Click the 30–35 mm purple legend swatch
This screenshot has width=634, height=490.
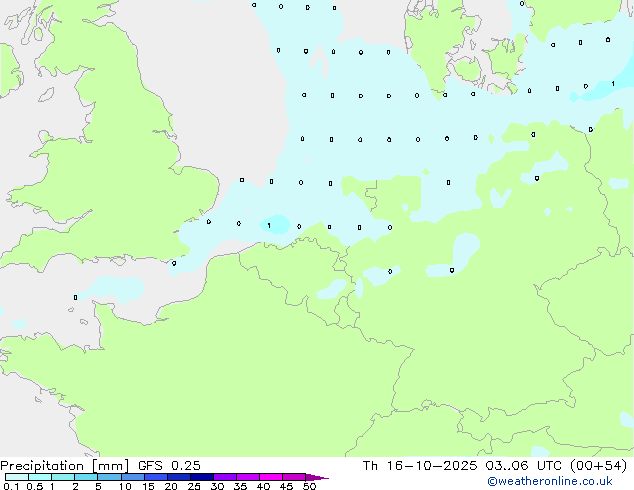[225, 477]
